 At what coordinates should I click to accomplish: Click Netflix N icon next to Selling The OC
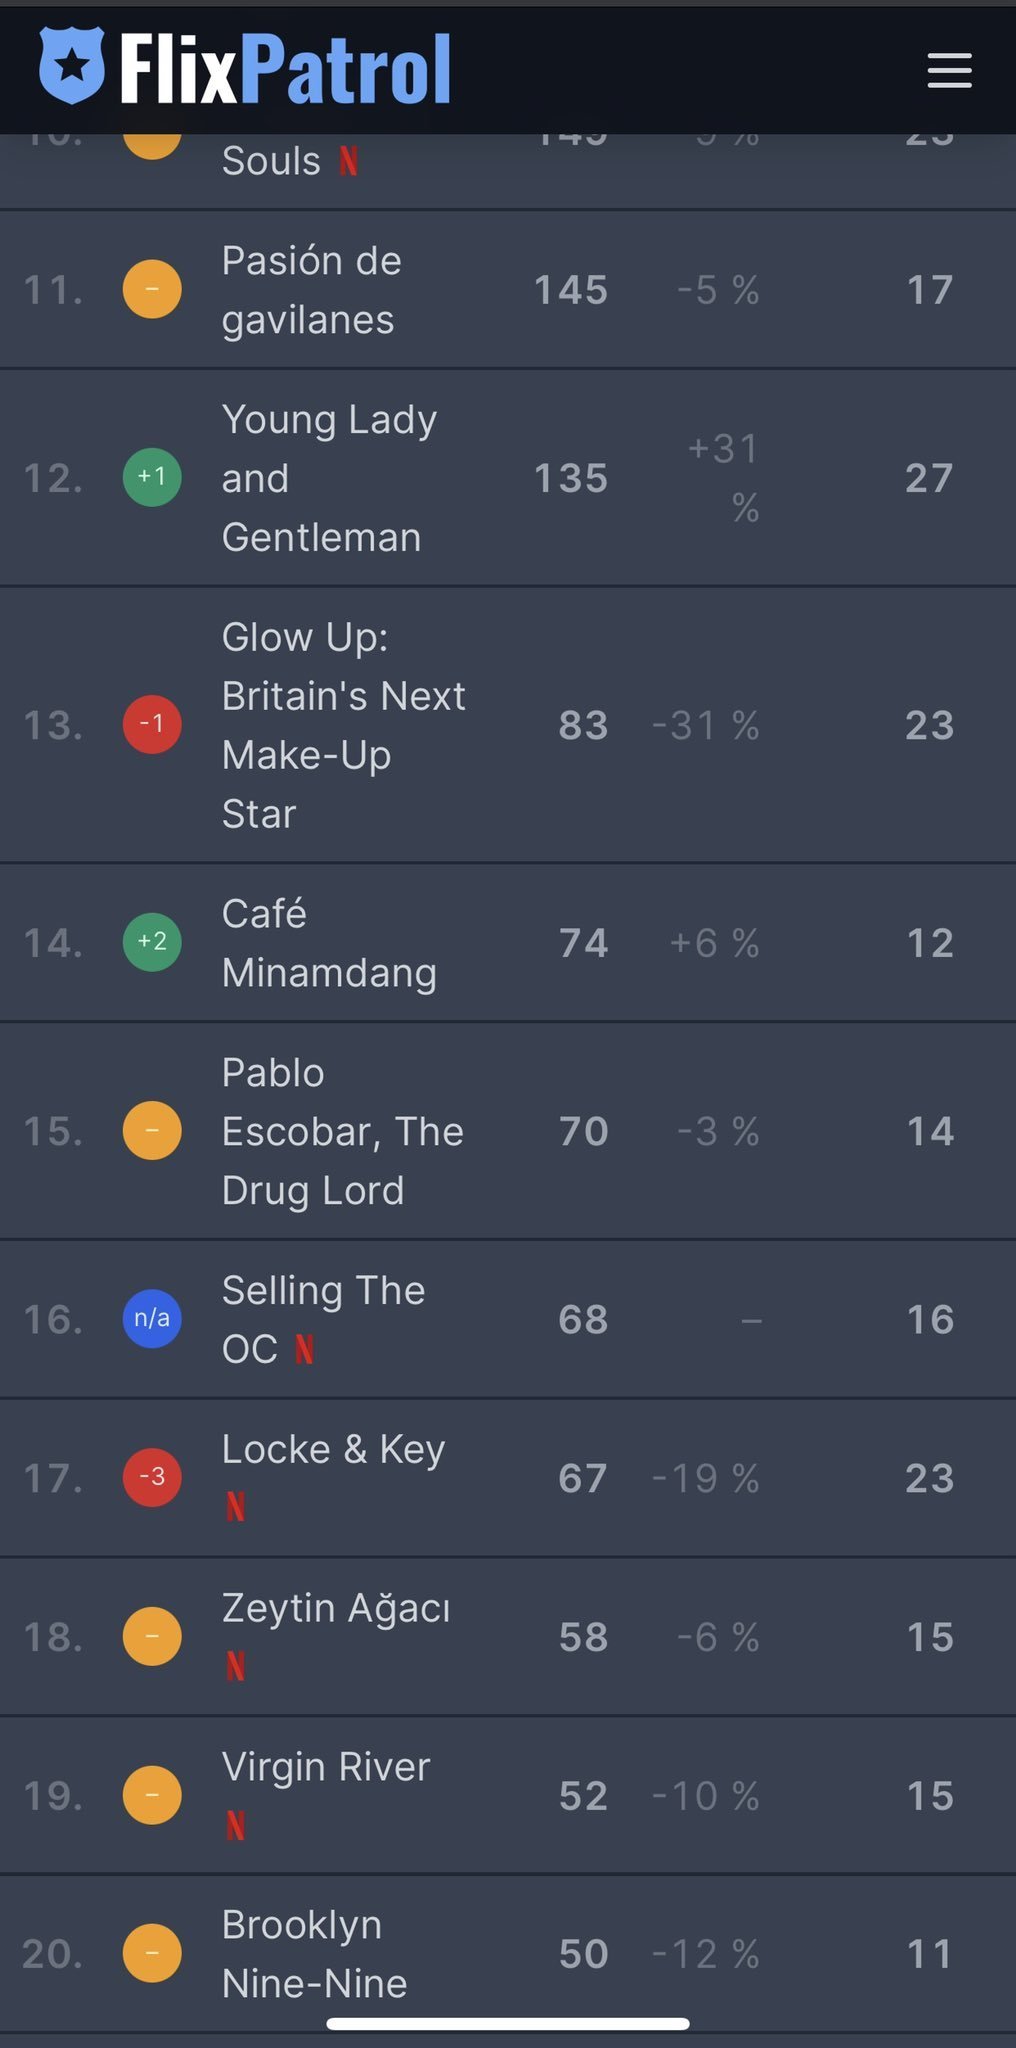305,1350
